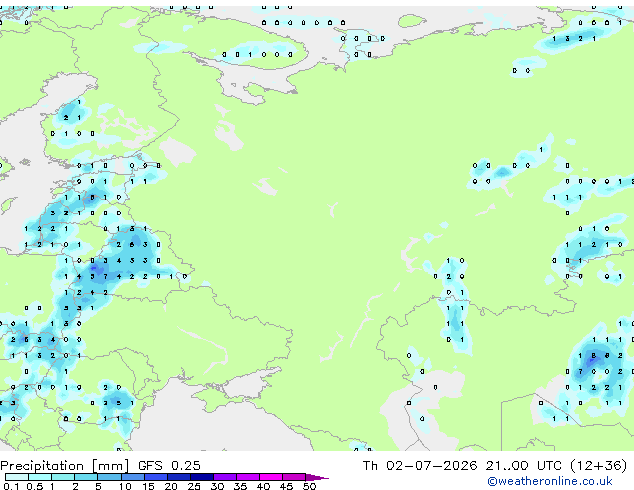
Task: Select the 2–5 mm legend color box
Action: point(86,477)
